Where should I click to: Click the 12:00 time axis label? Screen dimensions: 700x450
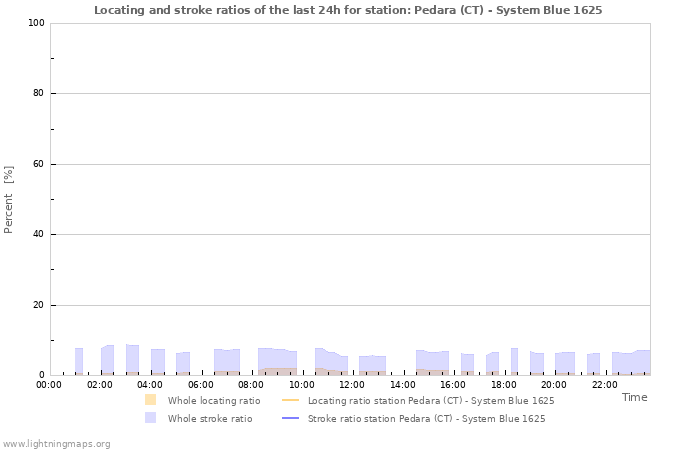click(352, 385)
